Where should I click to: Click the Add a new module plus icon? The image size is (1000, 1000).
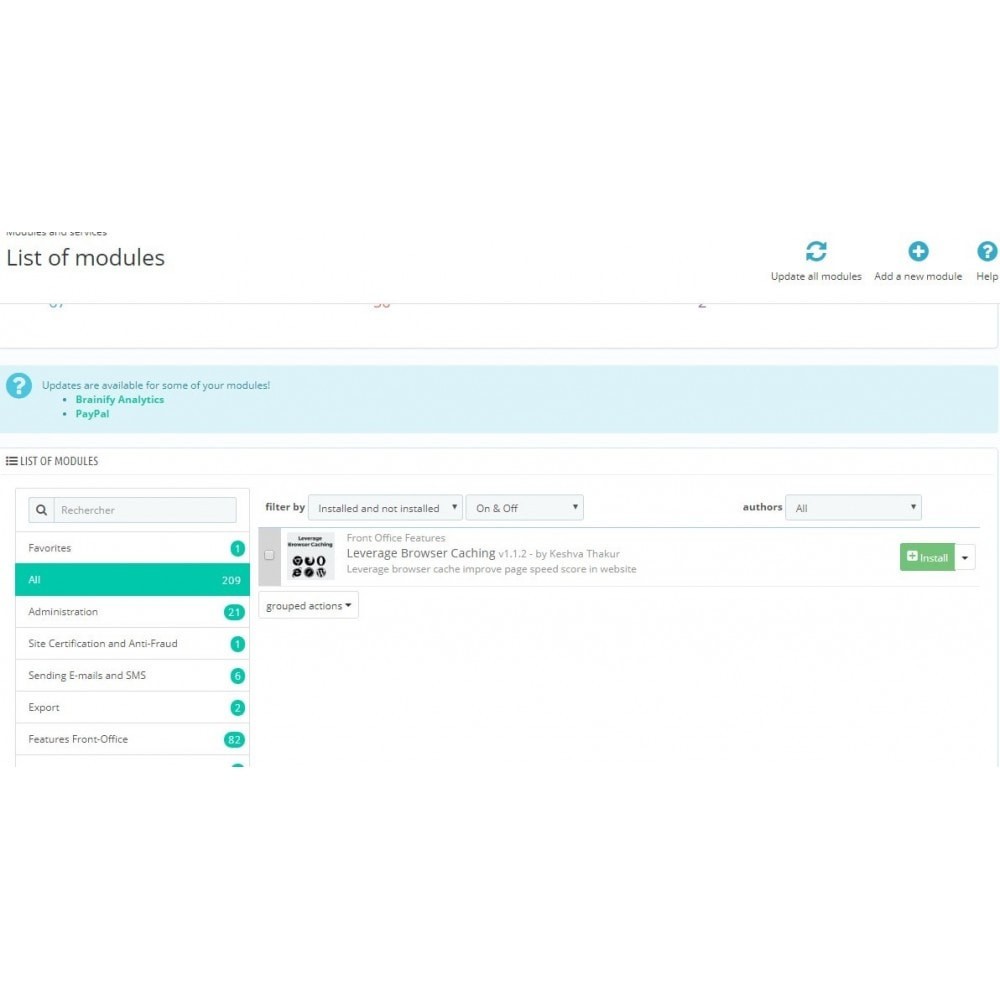pos(918,251)
